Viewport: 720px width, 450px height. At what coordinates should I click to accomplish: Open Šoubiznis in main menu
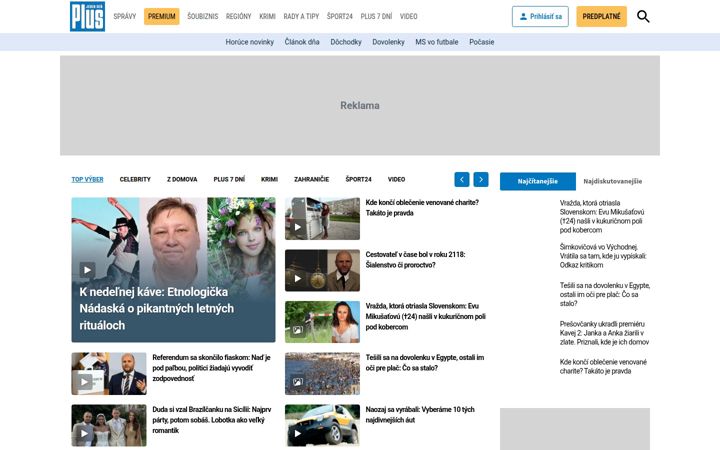click(x=202, y=16)
